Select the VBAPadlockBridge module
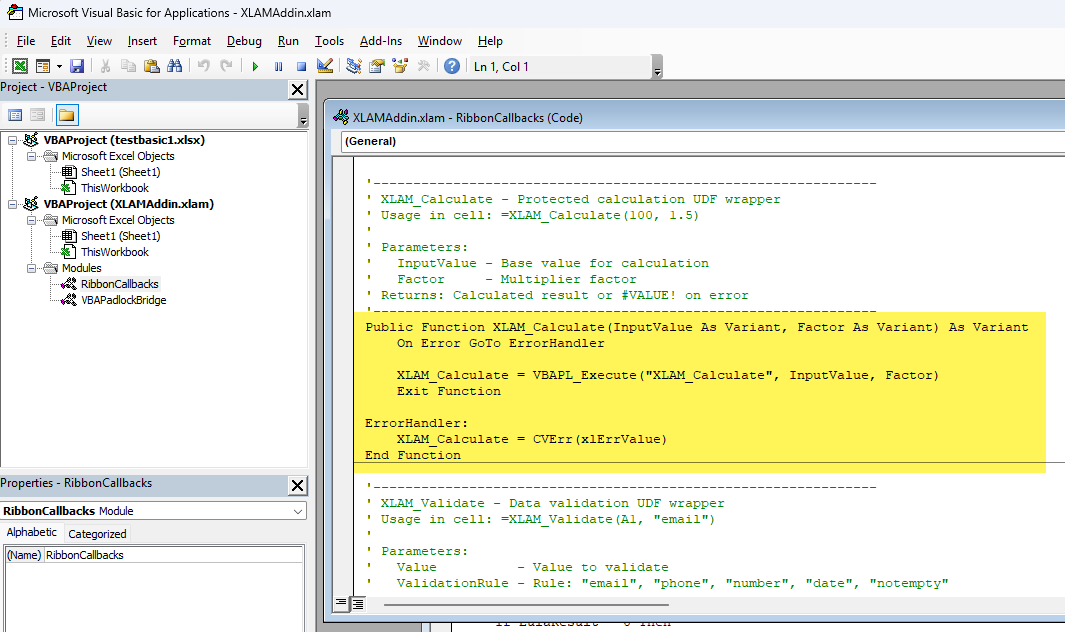The image size is (1065, 632). (x=123, y=299)
